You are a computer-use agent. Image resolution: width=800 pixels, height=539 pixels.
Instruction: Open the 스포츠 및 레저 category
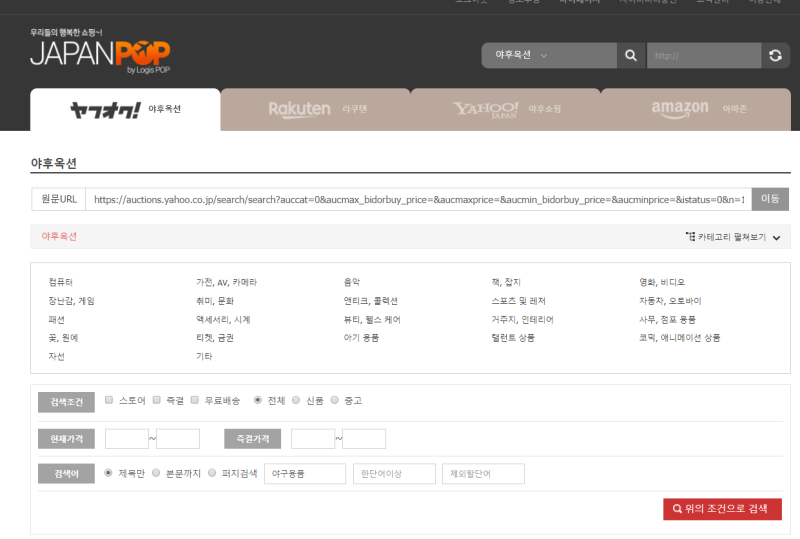point(518,301)
